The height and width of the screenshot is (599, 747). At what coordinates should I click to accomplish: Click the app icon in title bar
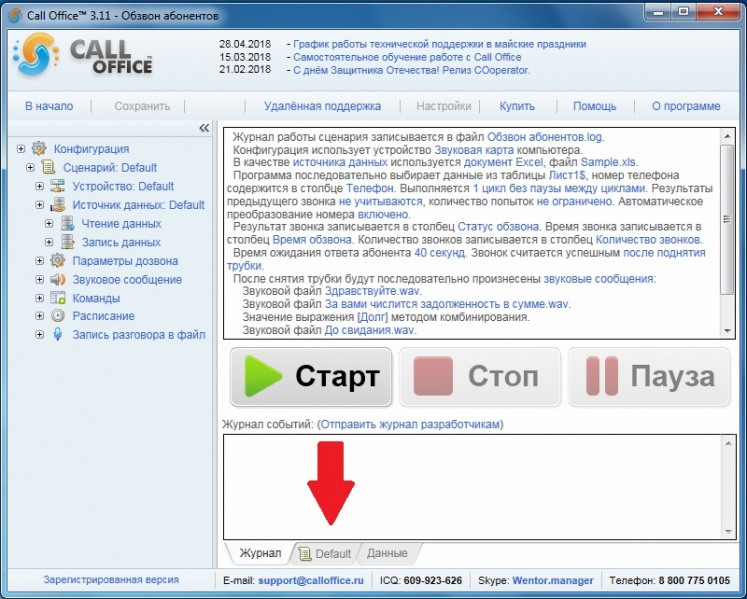pos(15,15)
